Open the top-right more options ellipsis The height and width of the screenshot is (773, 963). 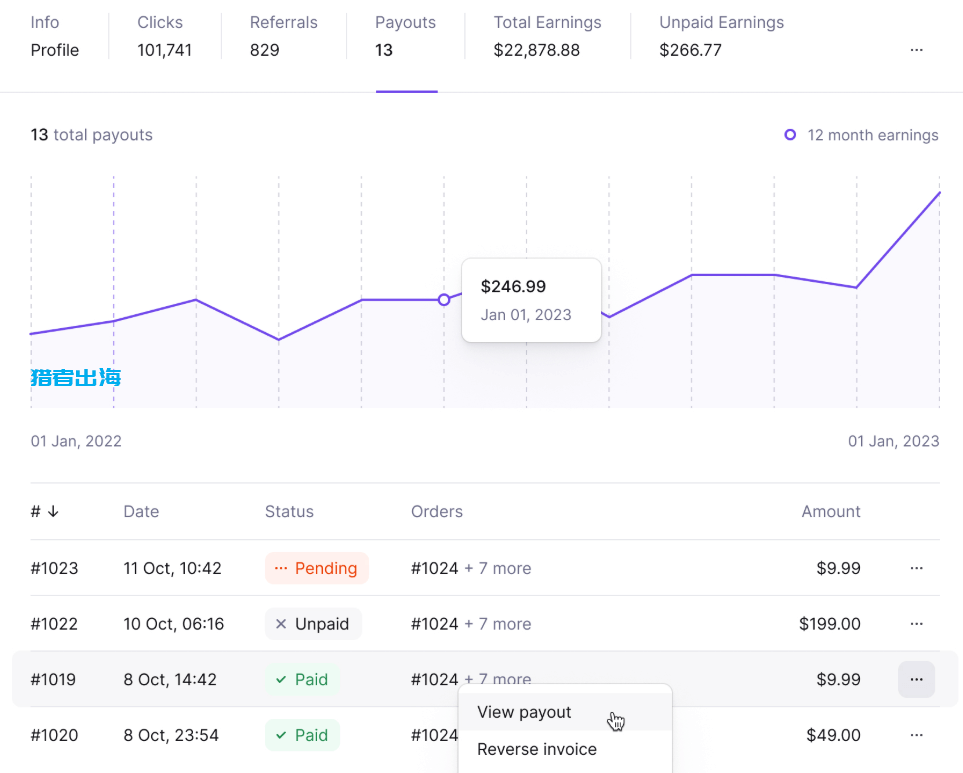[916, 50]
